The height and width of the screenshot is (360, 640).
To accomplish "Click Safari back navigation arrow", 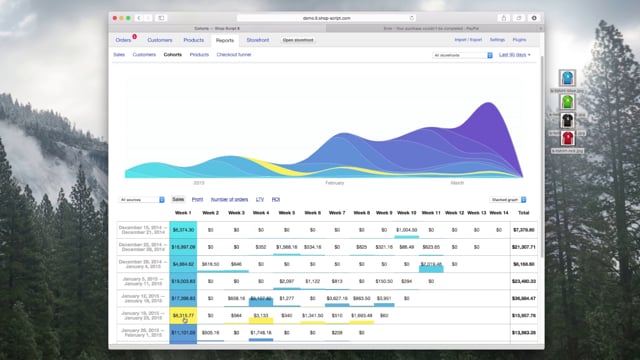I will [139, 18].
